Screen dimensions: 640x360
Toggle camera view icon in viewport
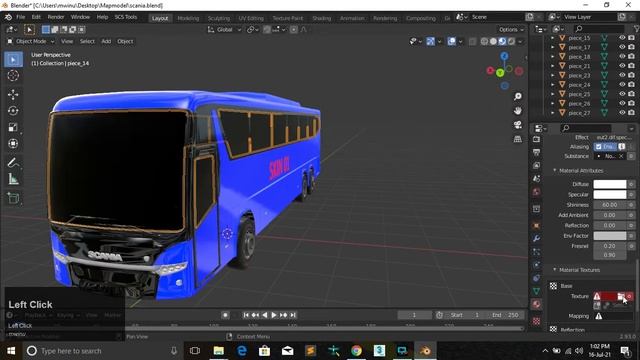point(518,125)
